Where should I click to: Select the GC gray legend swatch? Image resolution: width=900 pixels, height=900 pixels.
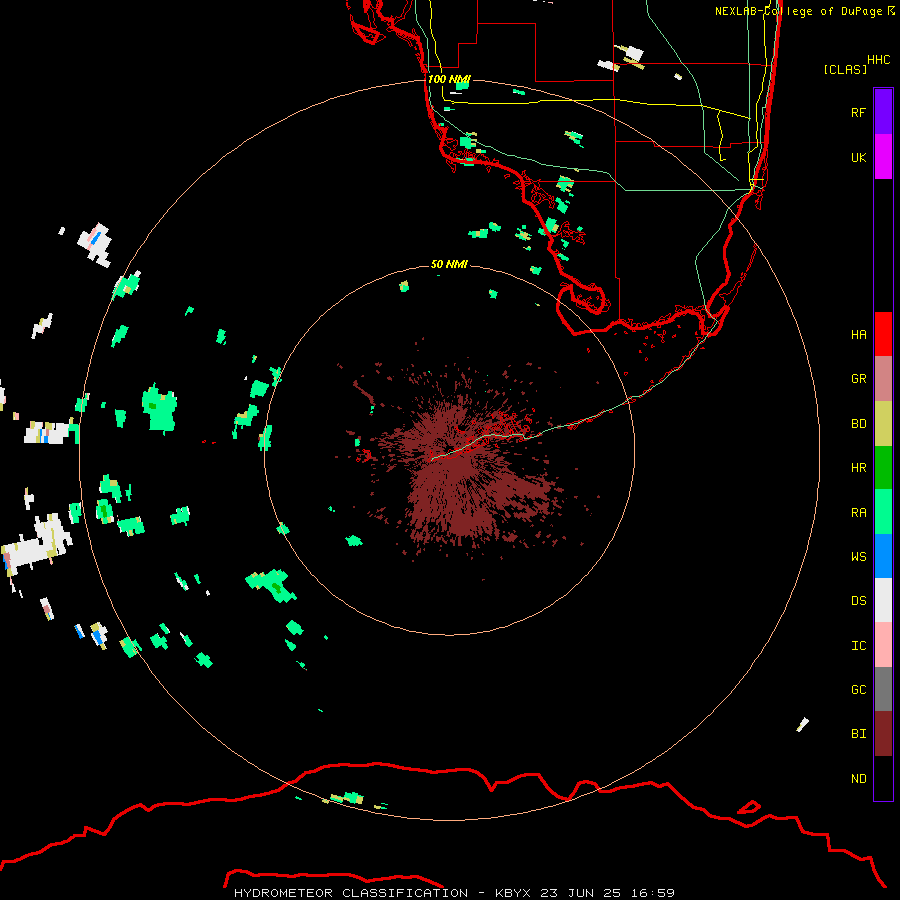[883, 689]
